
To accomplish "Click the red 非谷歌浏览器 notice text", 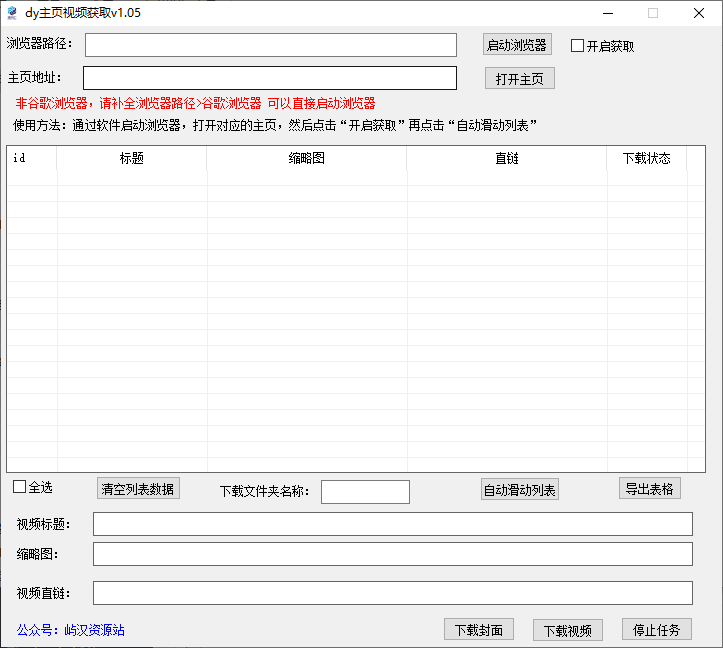I will click(195, 103).
